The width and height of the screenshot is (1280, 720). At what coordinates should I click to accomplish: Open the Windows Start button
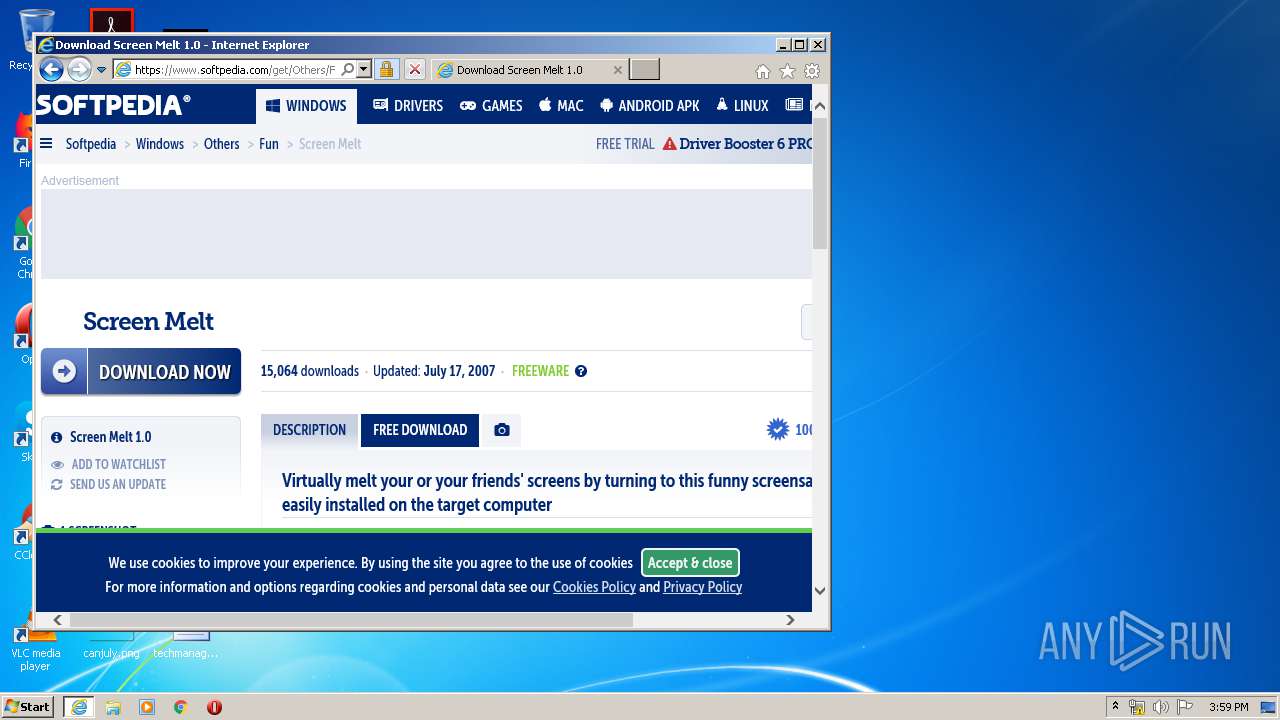pos(28,706)
